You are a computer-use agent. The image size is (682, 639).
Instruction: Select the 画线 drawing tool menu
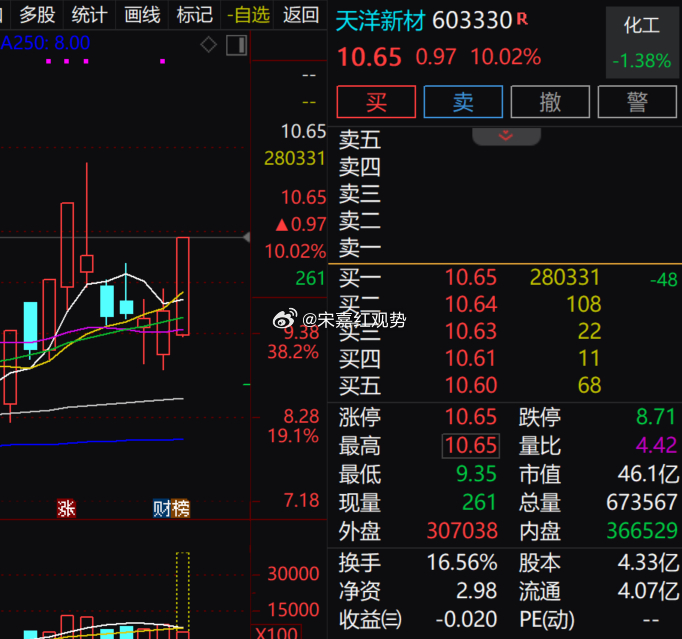point(142,15)
